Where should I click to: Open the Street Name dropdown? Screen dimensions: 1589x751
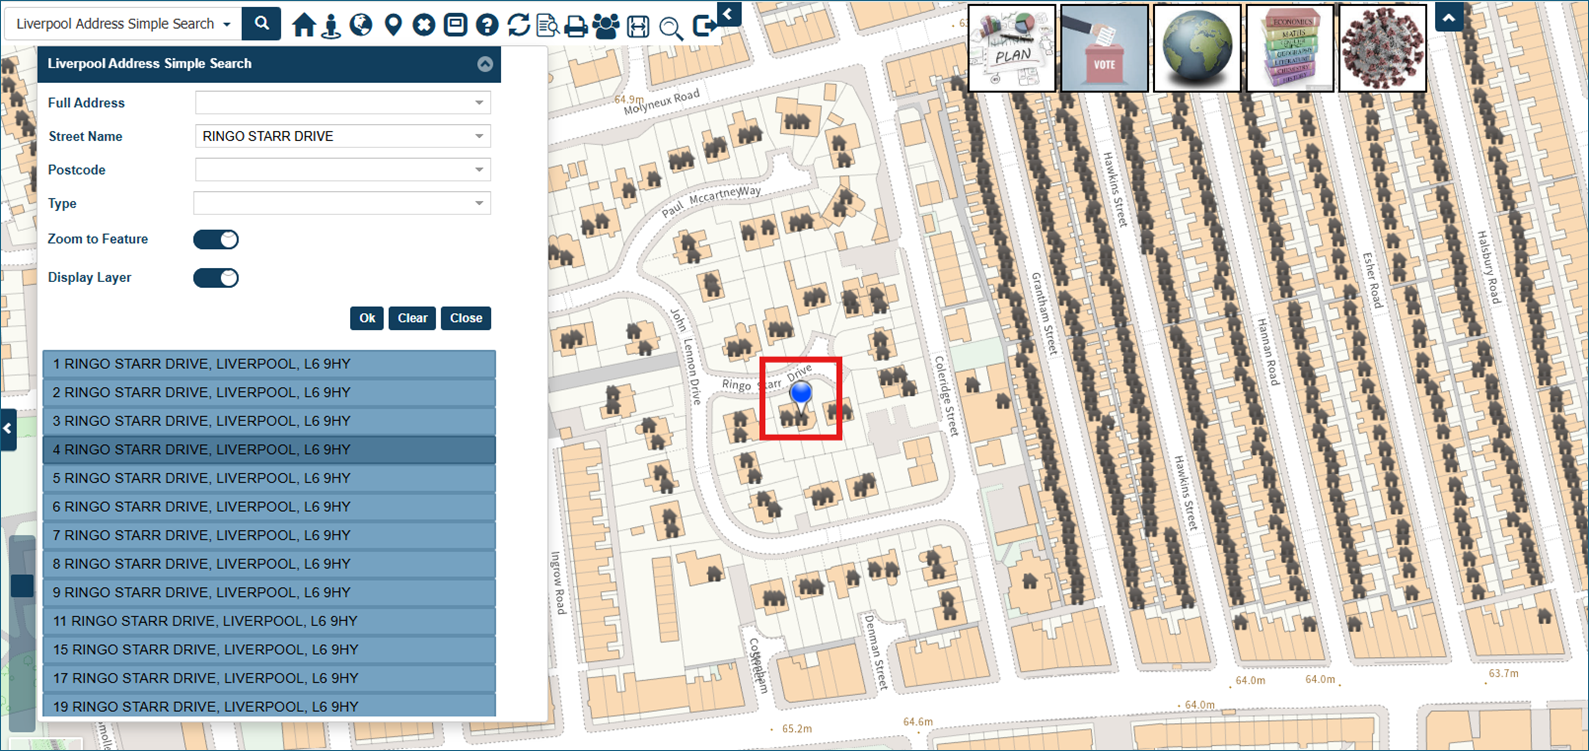343,136
